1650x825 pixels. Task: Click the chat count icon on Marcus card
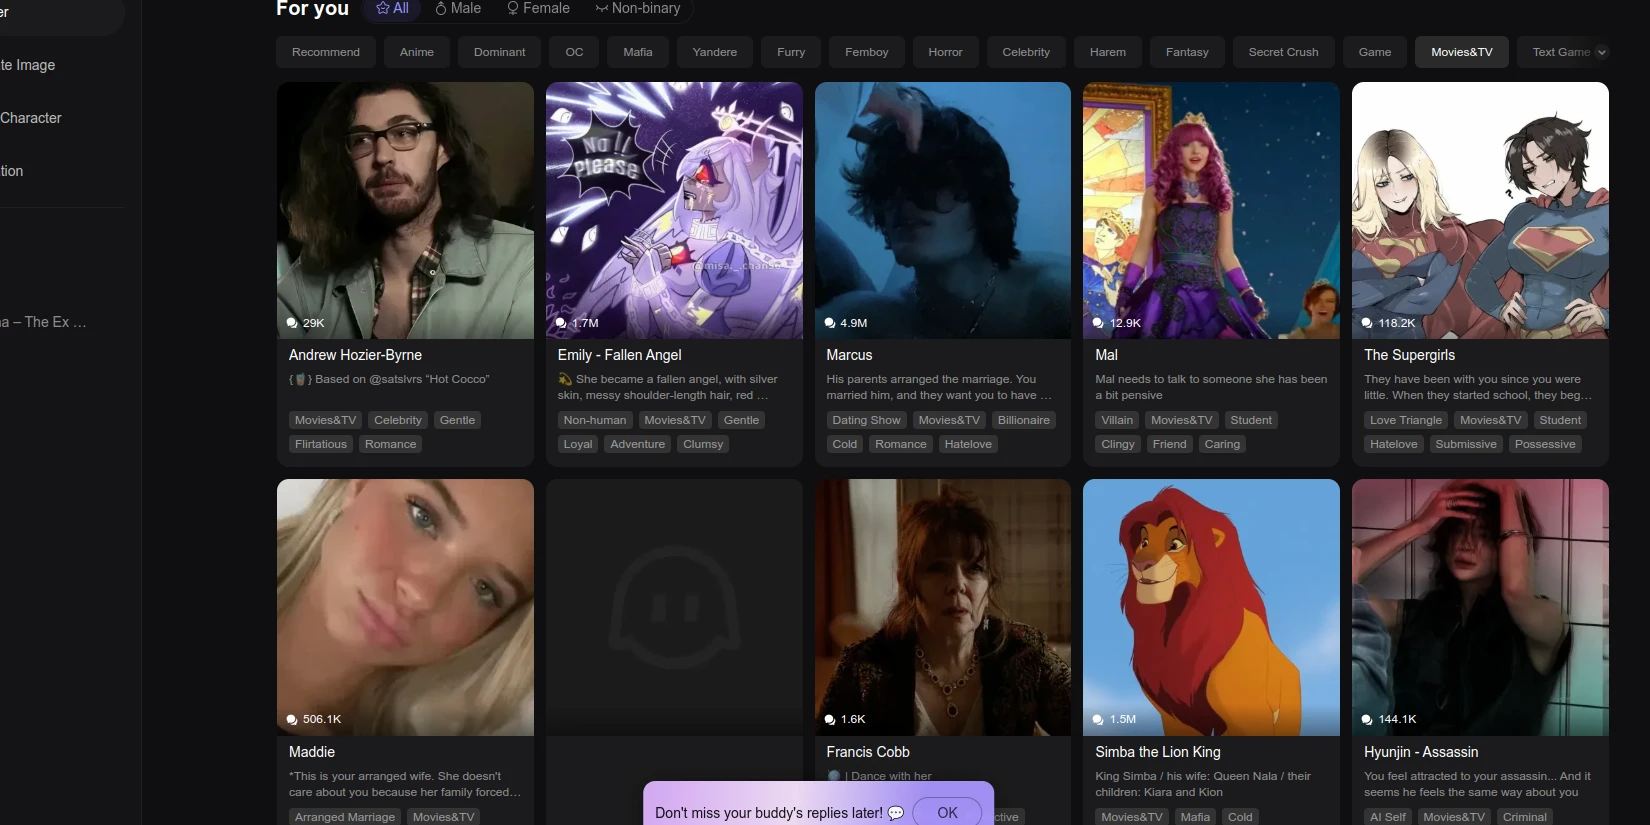point(830,323)
